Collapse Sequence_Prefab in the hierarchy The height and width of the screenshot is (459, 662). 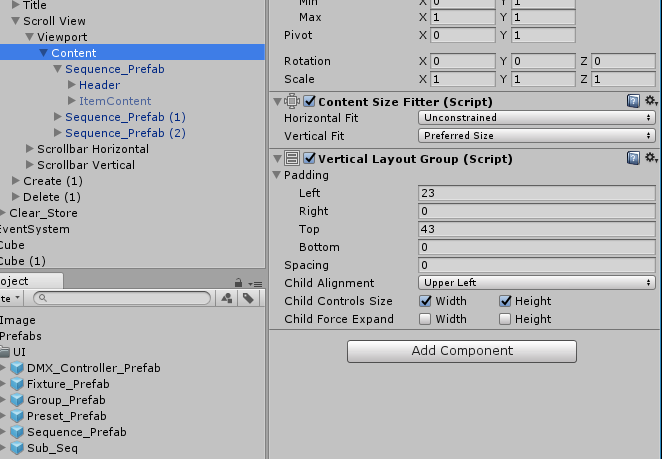pyautogui.click(x=57, y=69)
